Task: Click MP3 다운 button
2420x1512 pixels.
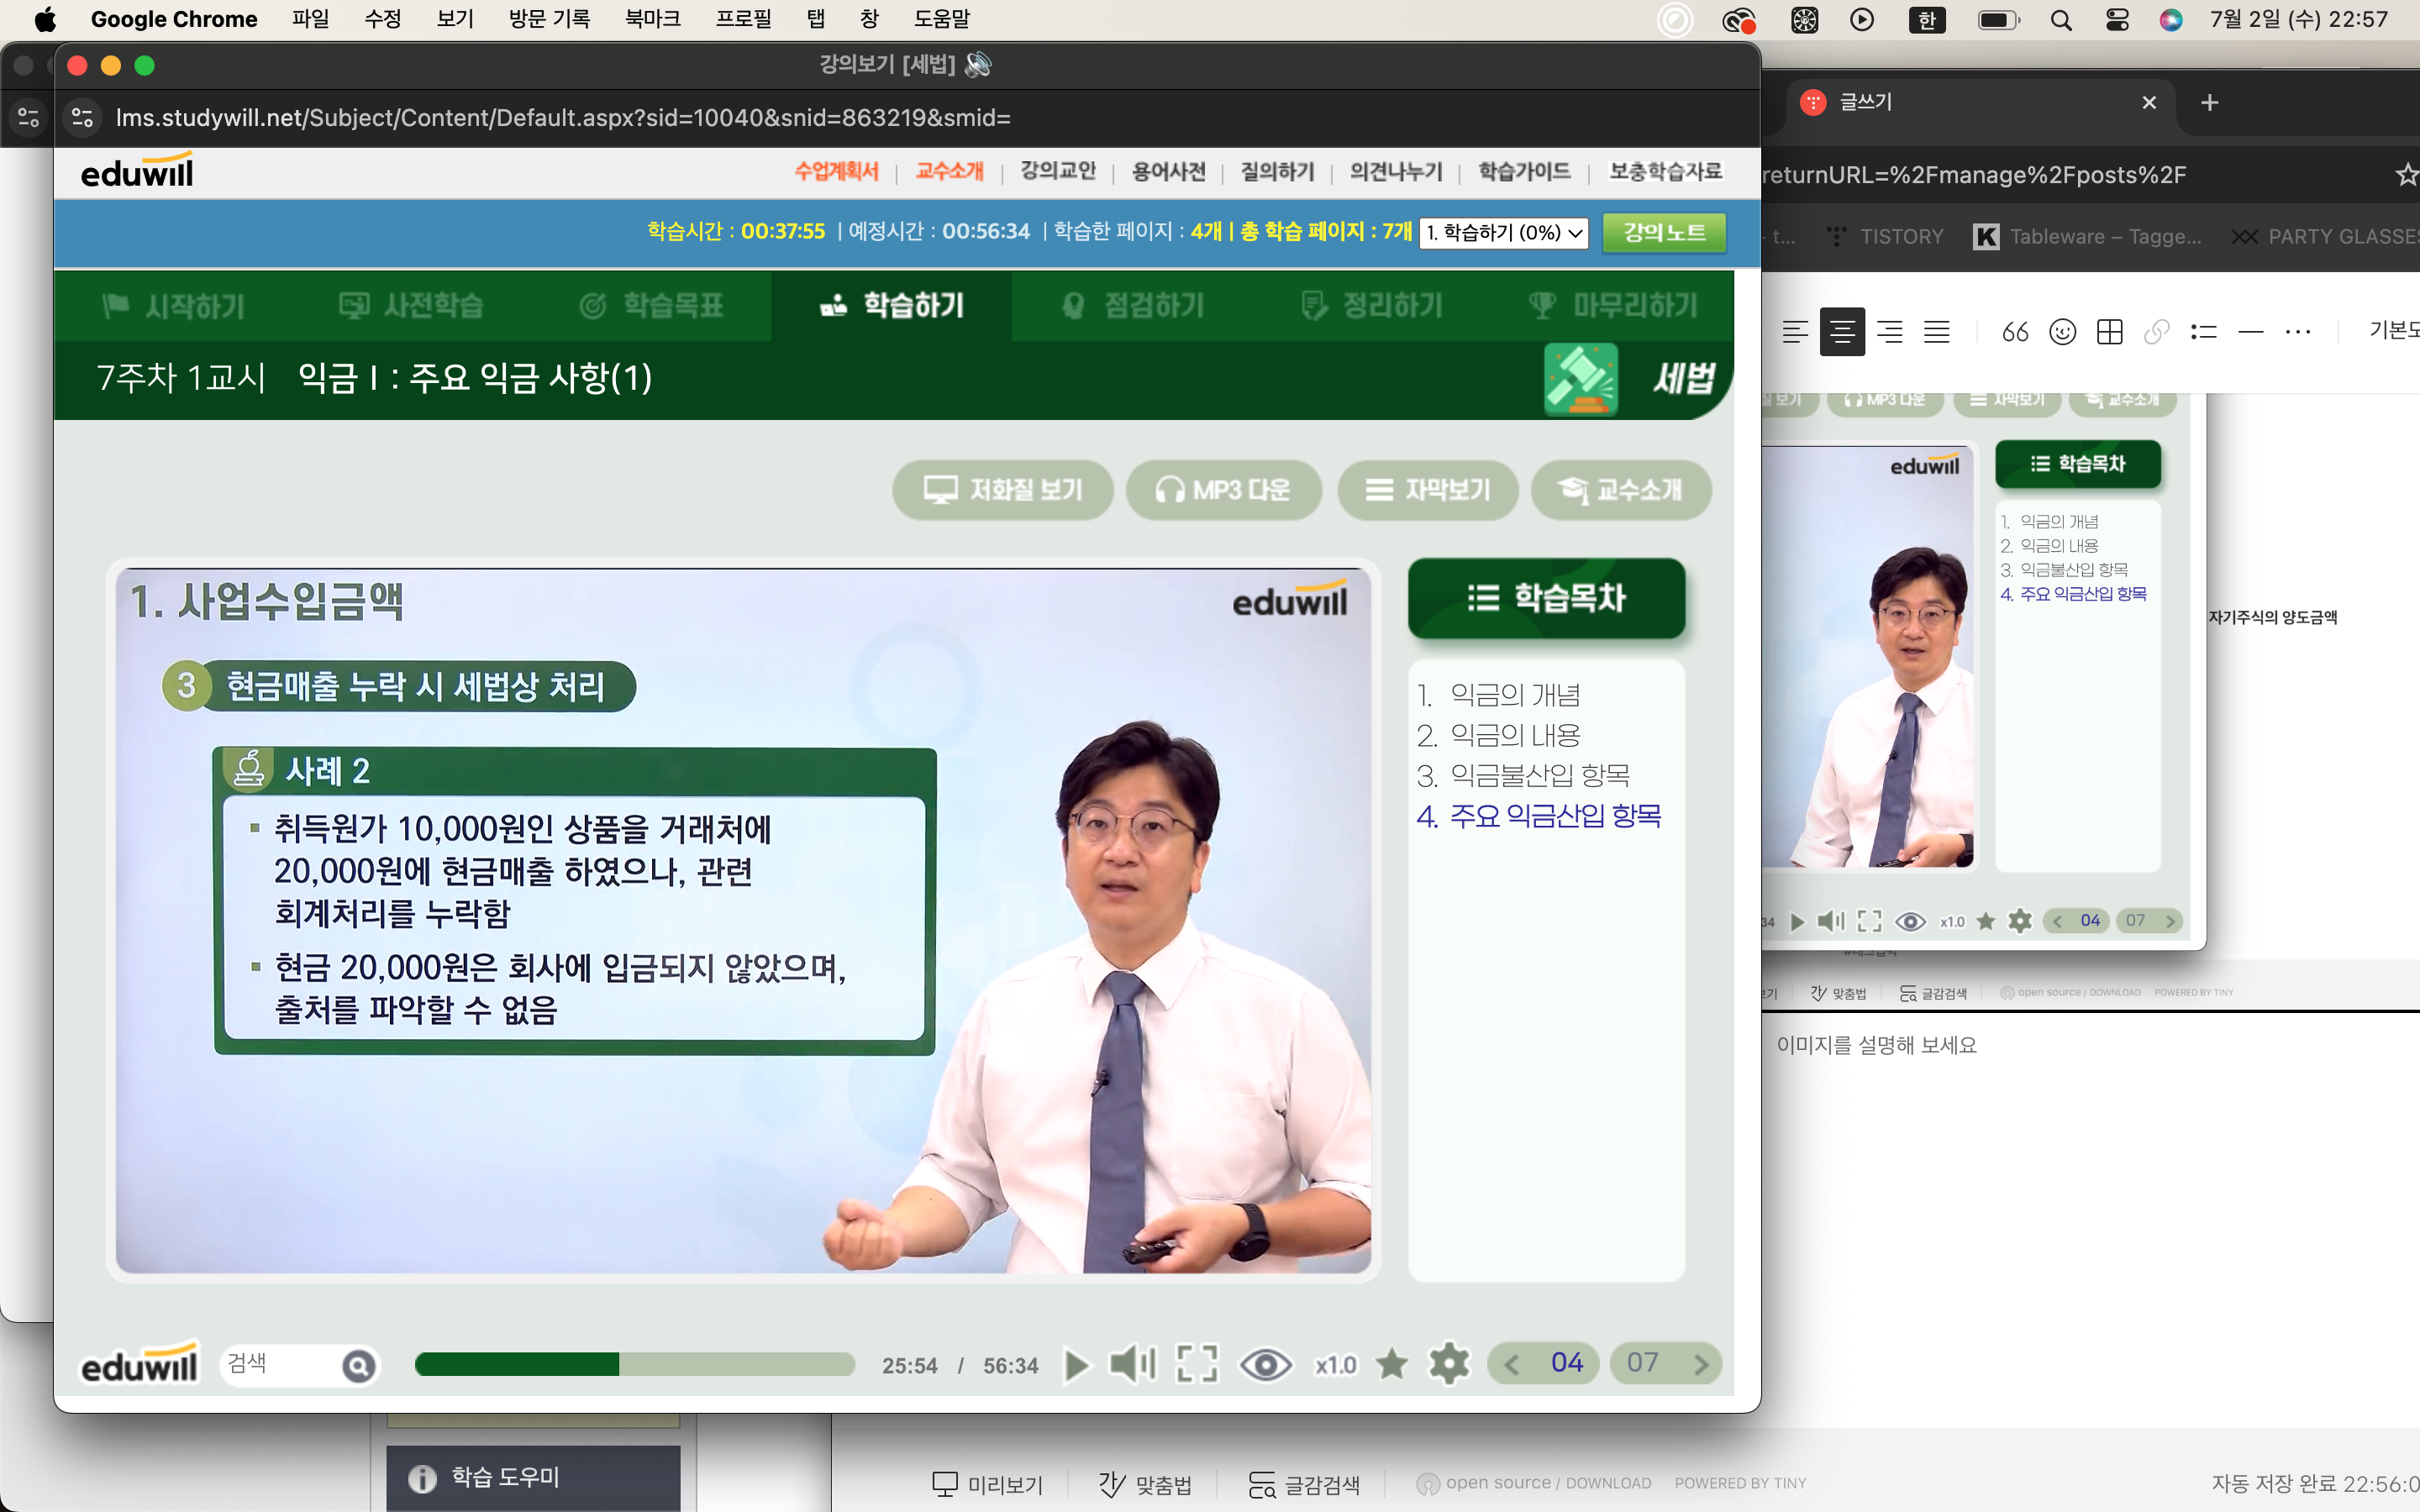Action: (1223, 490)
